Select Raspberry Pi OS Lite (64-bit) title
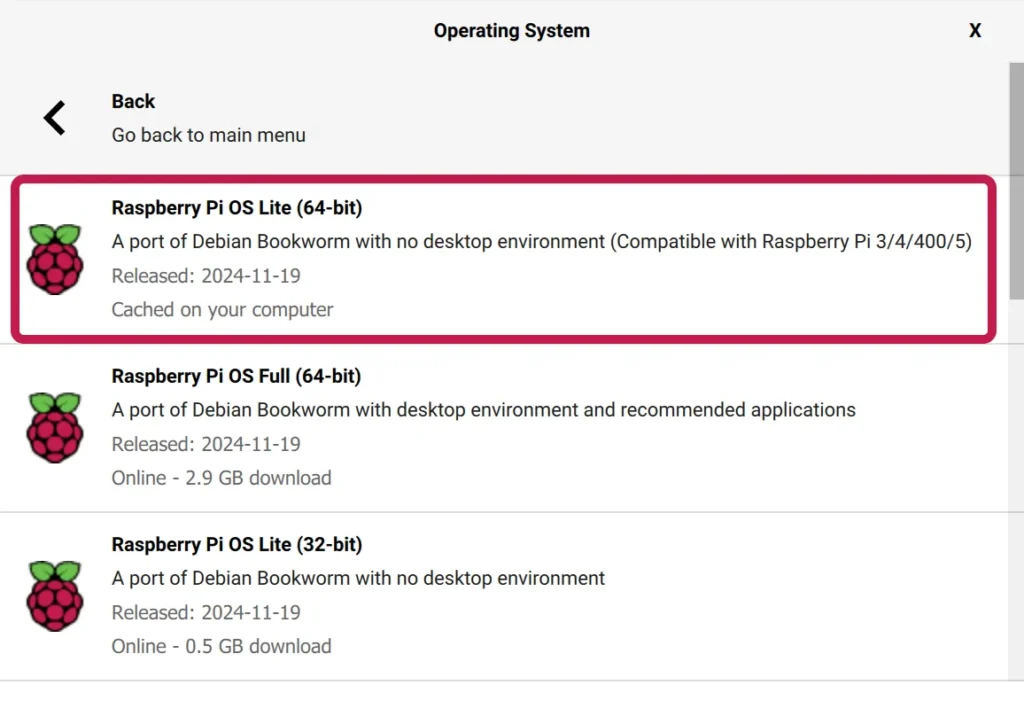 [x=237, y=208]
